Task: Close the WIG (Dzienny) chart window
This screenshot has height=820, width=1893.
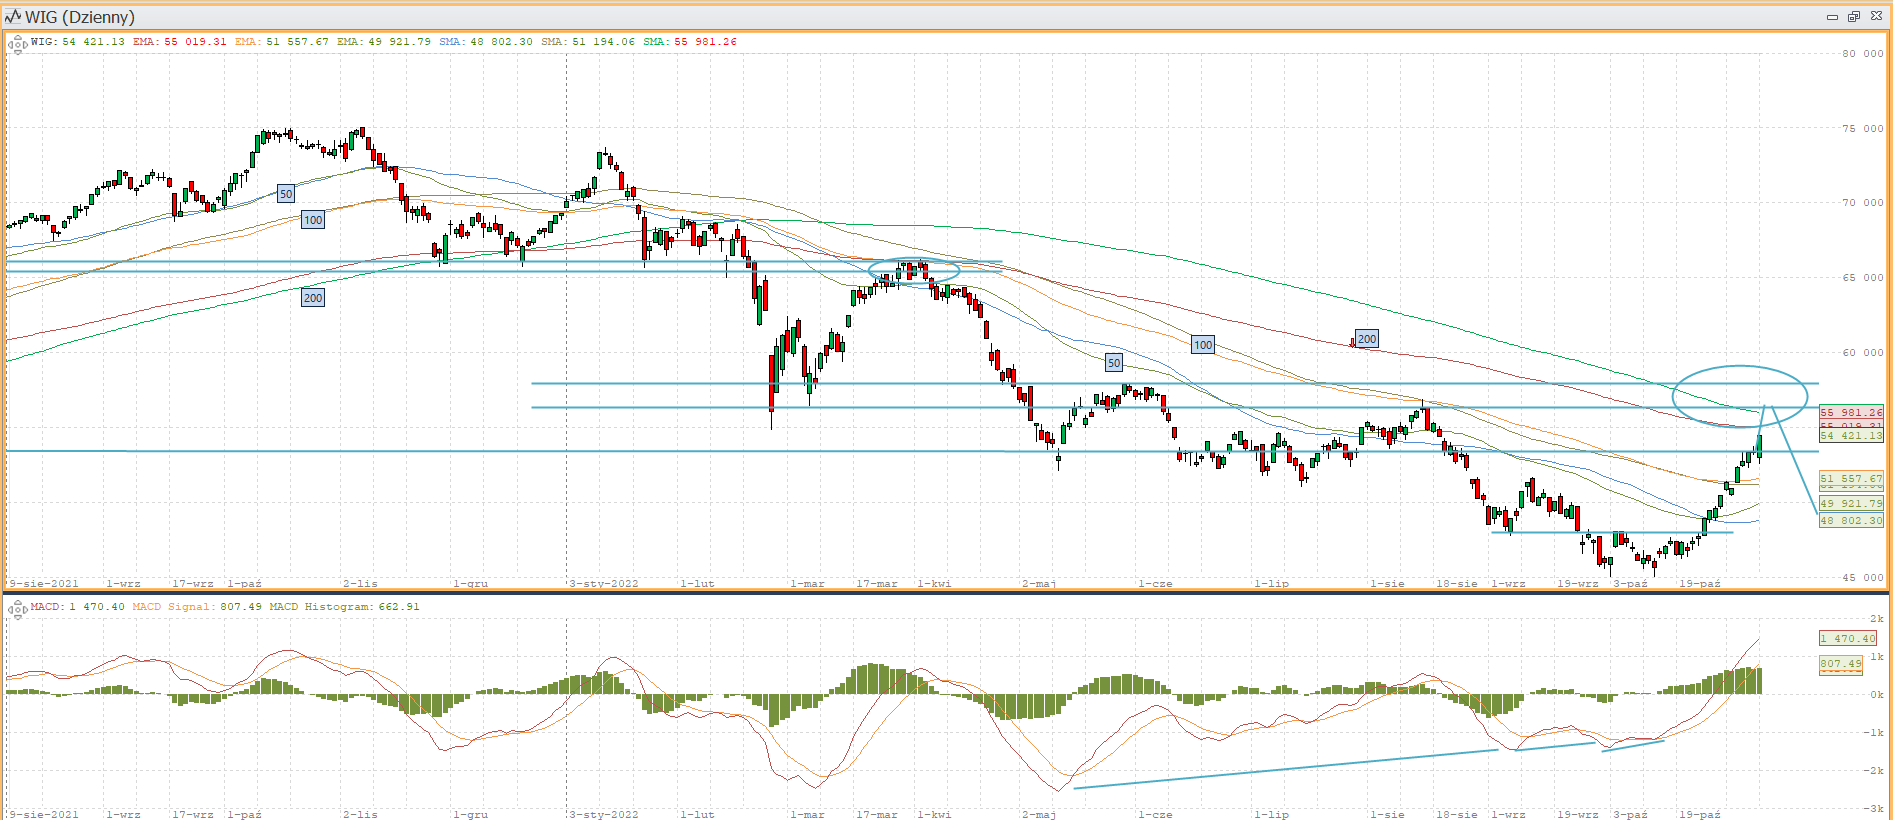Action: coord(1877,16)
